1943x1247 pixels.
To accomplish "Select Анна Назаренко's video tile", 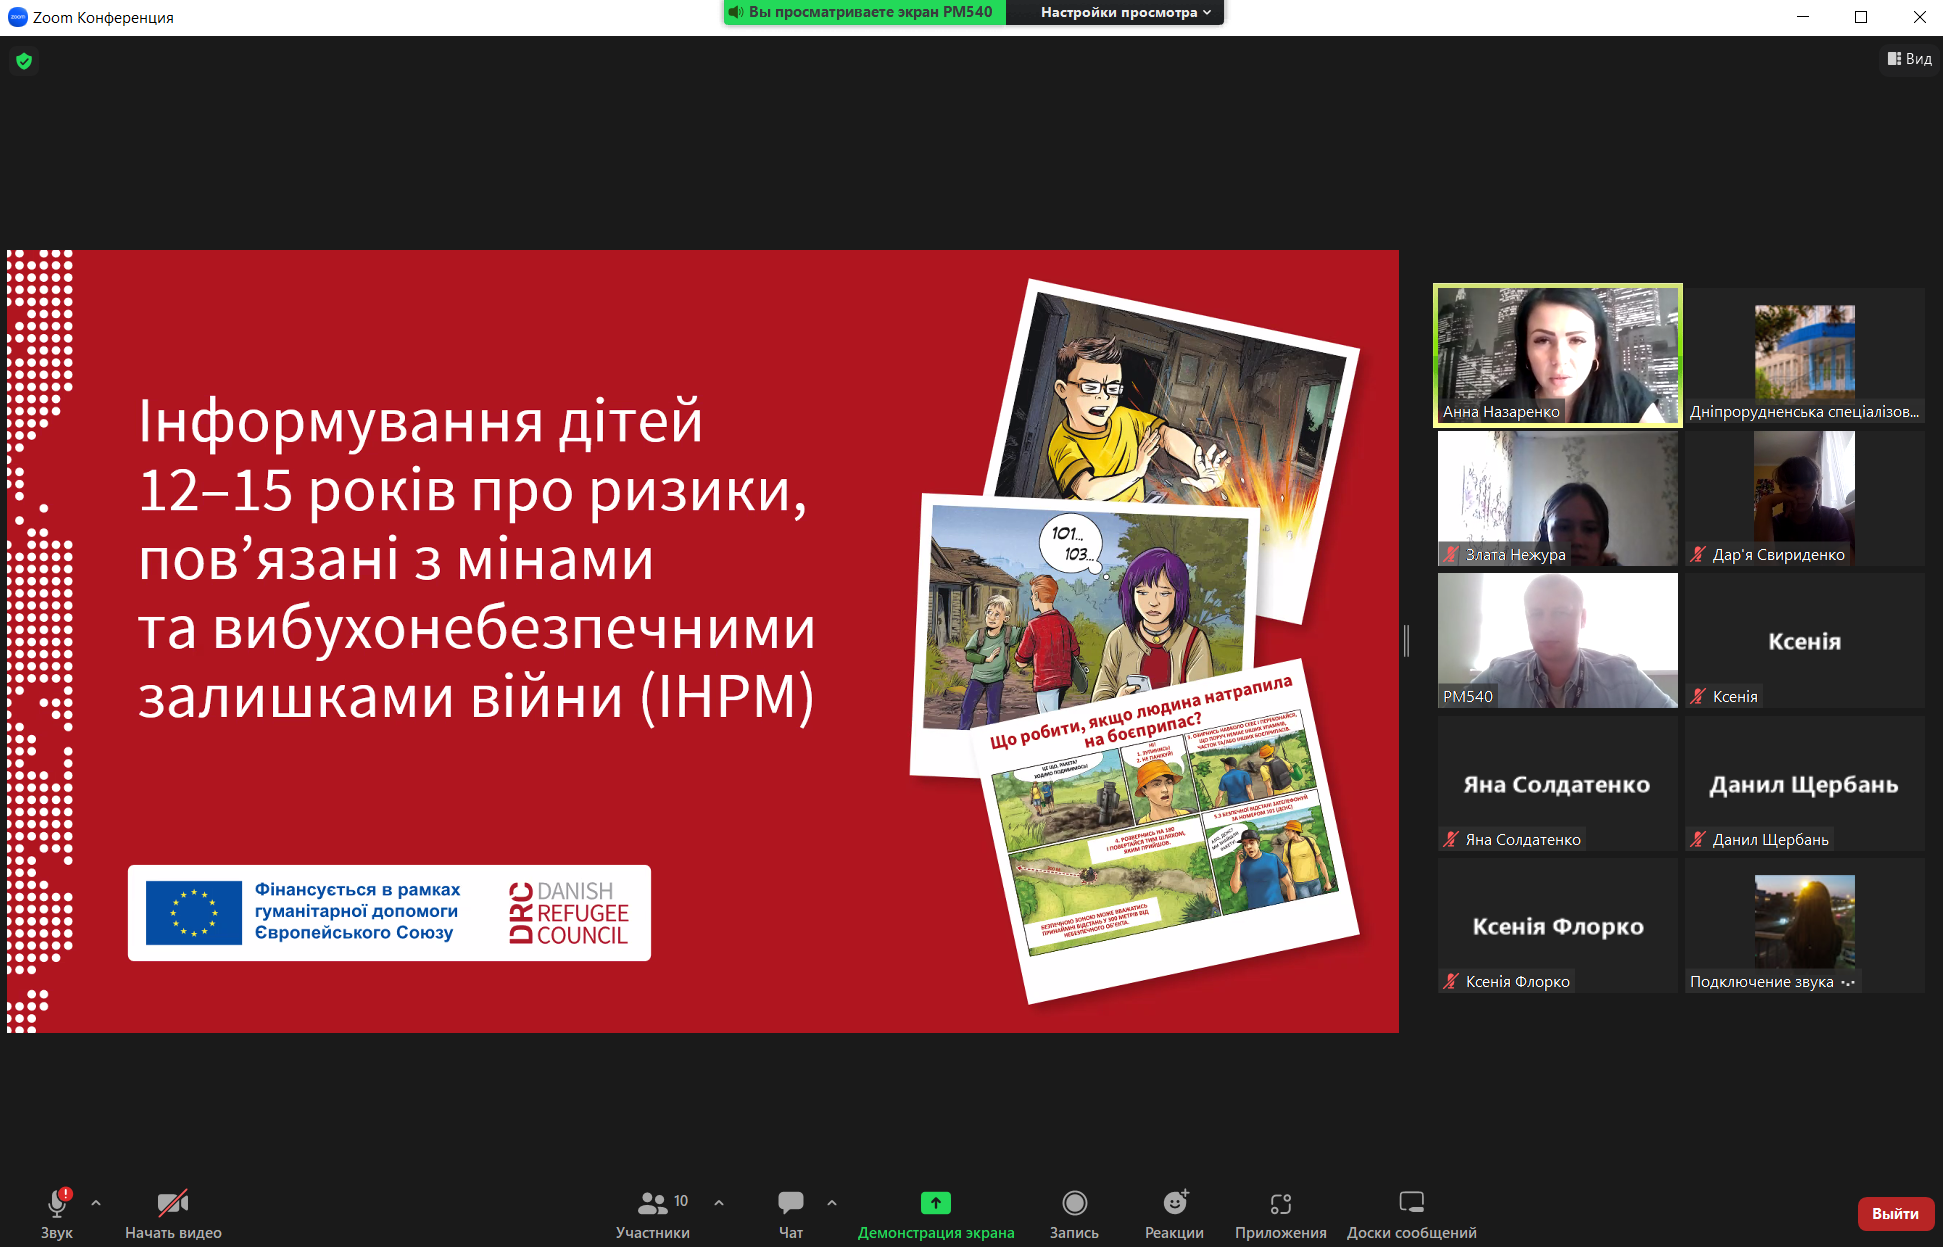I will click(1557, 355).
